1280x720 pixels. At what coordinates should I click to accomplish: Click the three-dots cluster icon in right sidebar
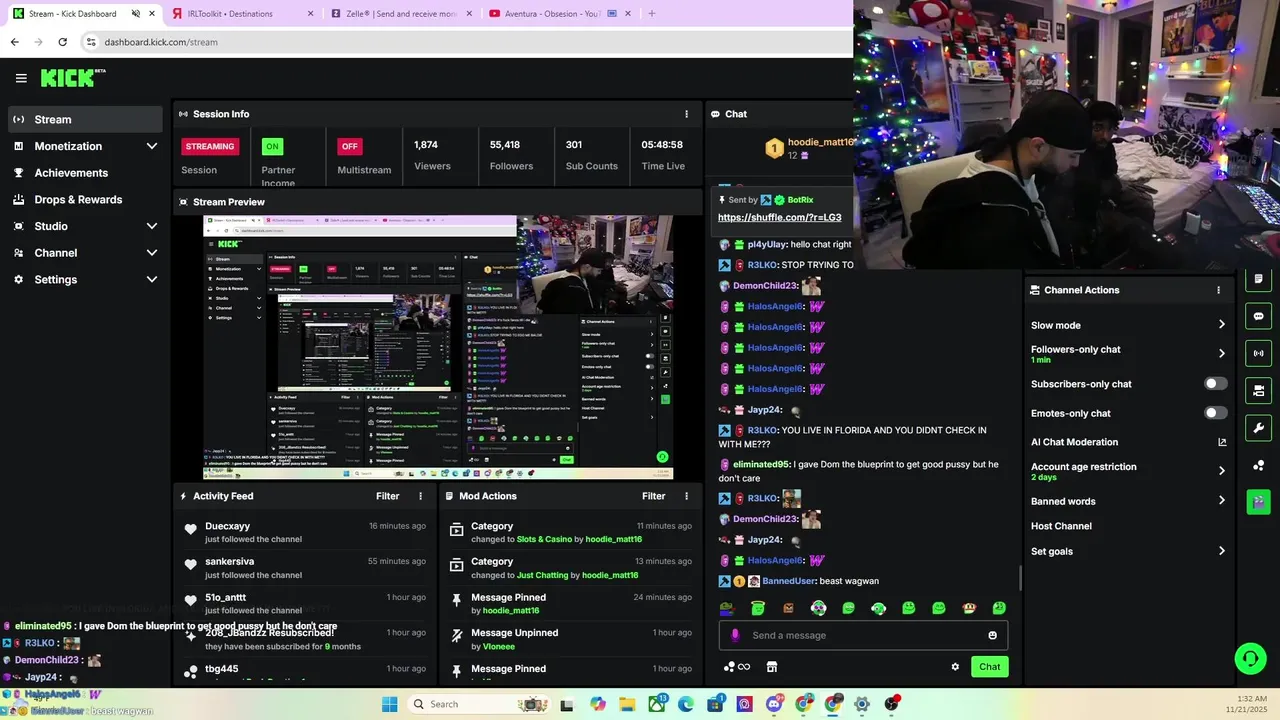pos(1258,465)
